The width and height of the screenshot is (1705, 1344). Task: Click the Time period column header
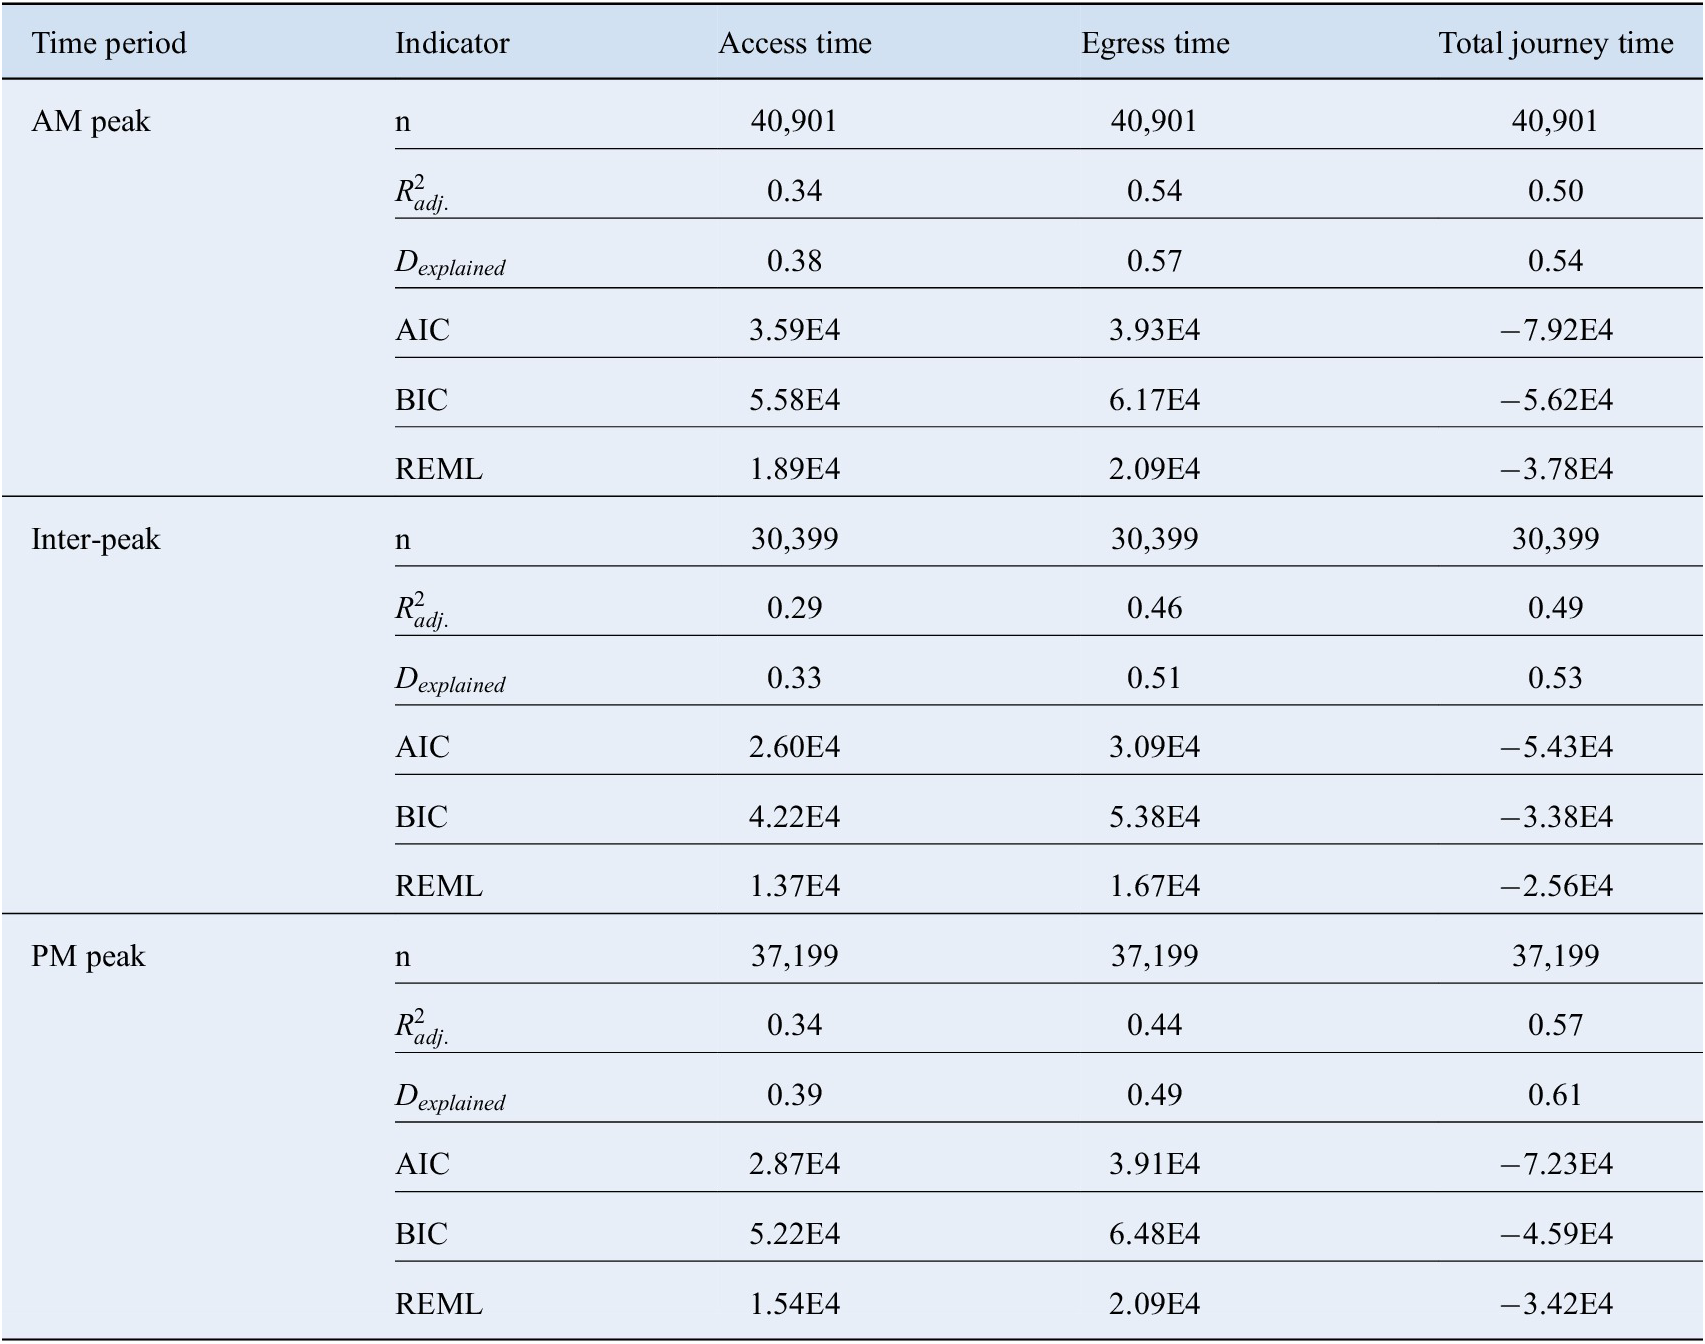109,43
